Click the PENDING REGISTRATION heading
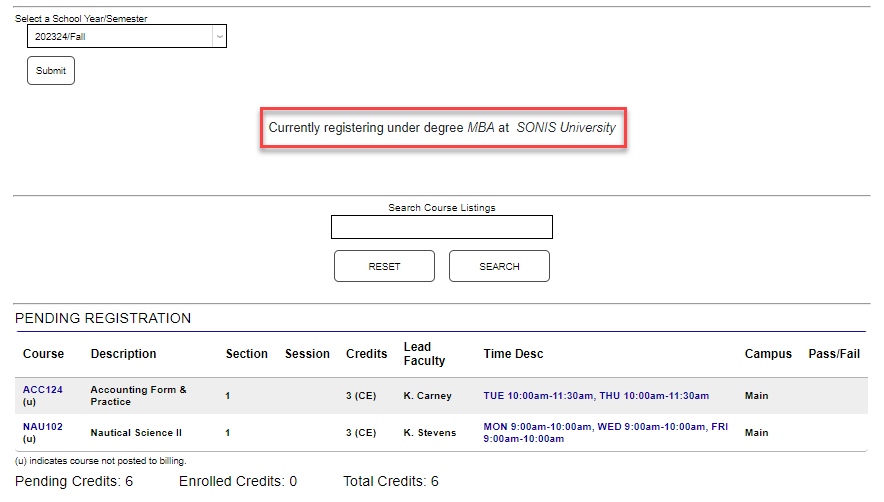Viewport: 884px width, 502px height. pyautogui.click(x=103, y=318)
